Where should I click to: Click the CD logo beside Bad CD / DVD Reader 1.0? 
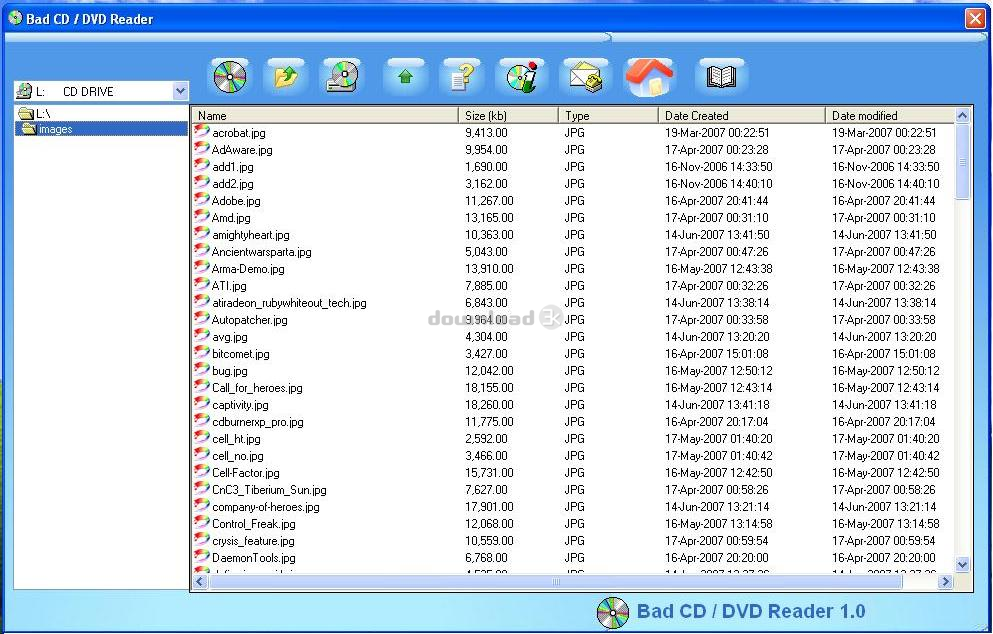[x=612, y=612]
